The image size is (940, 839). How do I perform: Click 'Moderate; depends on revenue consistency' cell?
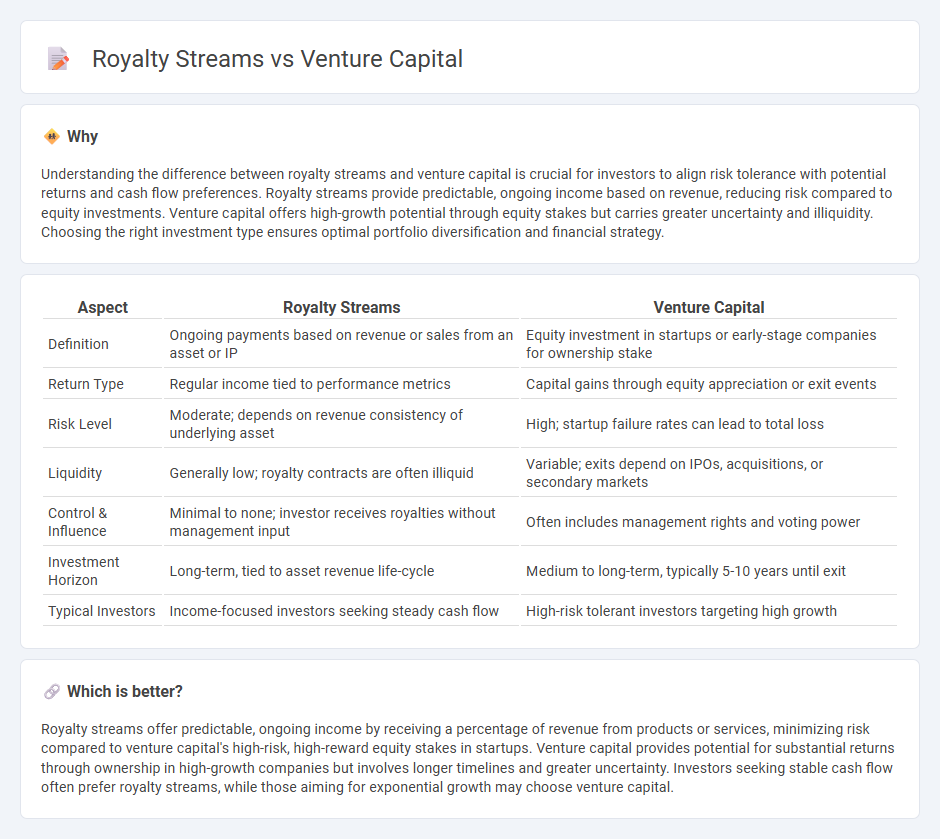coord(341,424)
